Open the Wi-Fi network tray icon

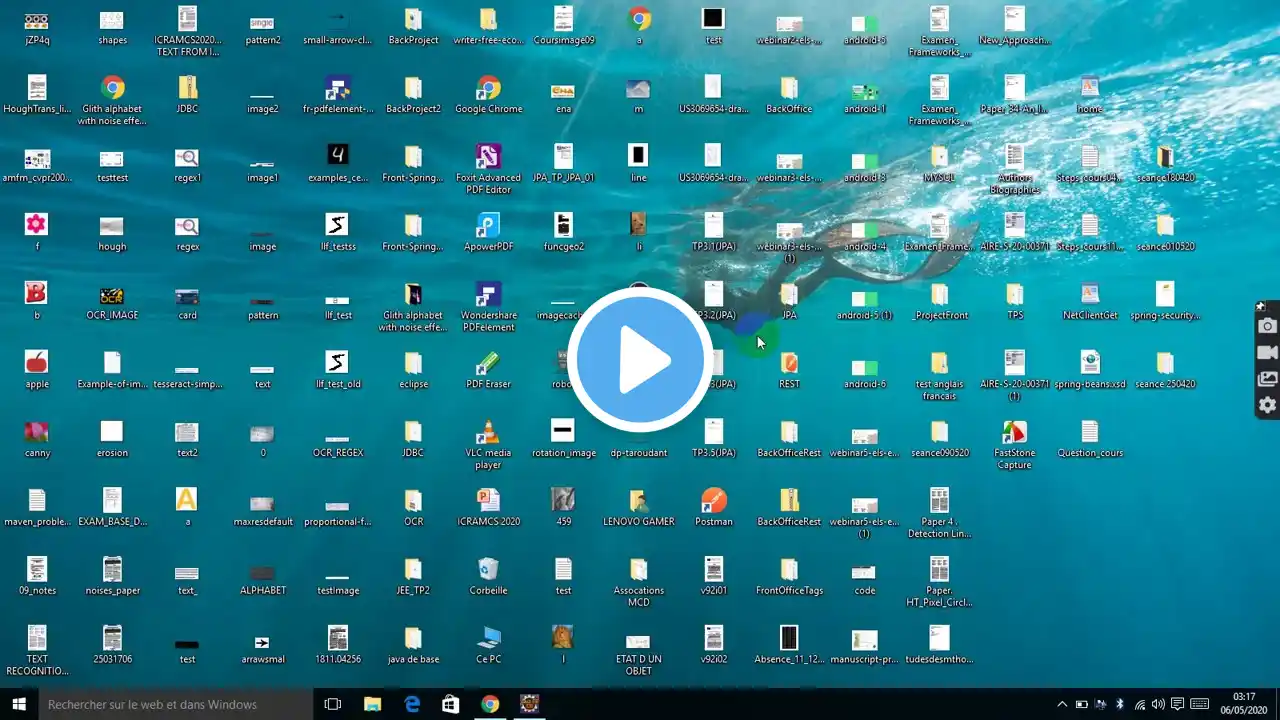tap(1139, 704)
